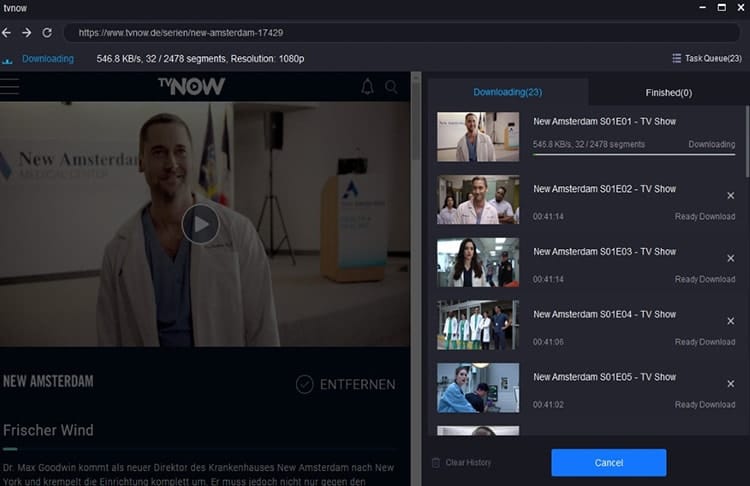Viewport: 750px width, 486px height.
Task: Select the Downloading(23) tab
Action: (x=507, y=92)
